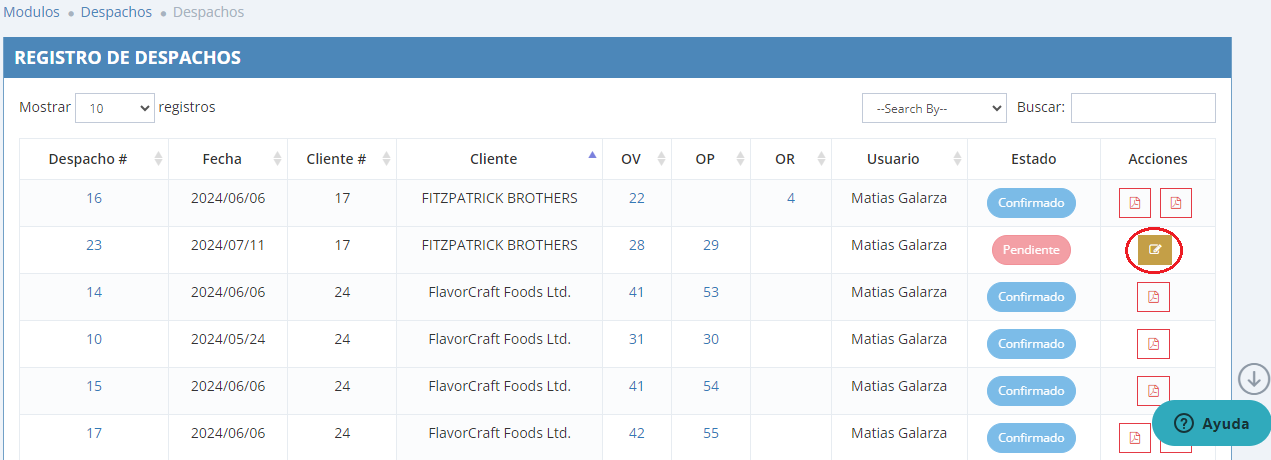Open the Ayuda help button
The image size is (1271, 460).
pyautogui.click(x=1211, y=423)
